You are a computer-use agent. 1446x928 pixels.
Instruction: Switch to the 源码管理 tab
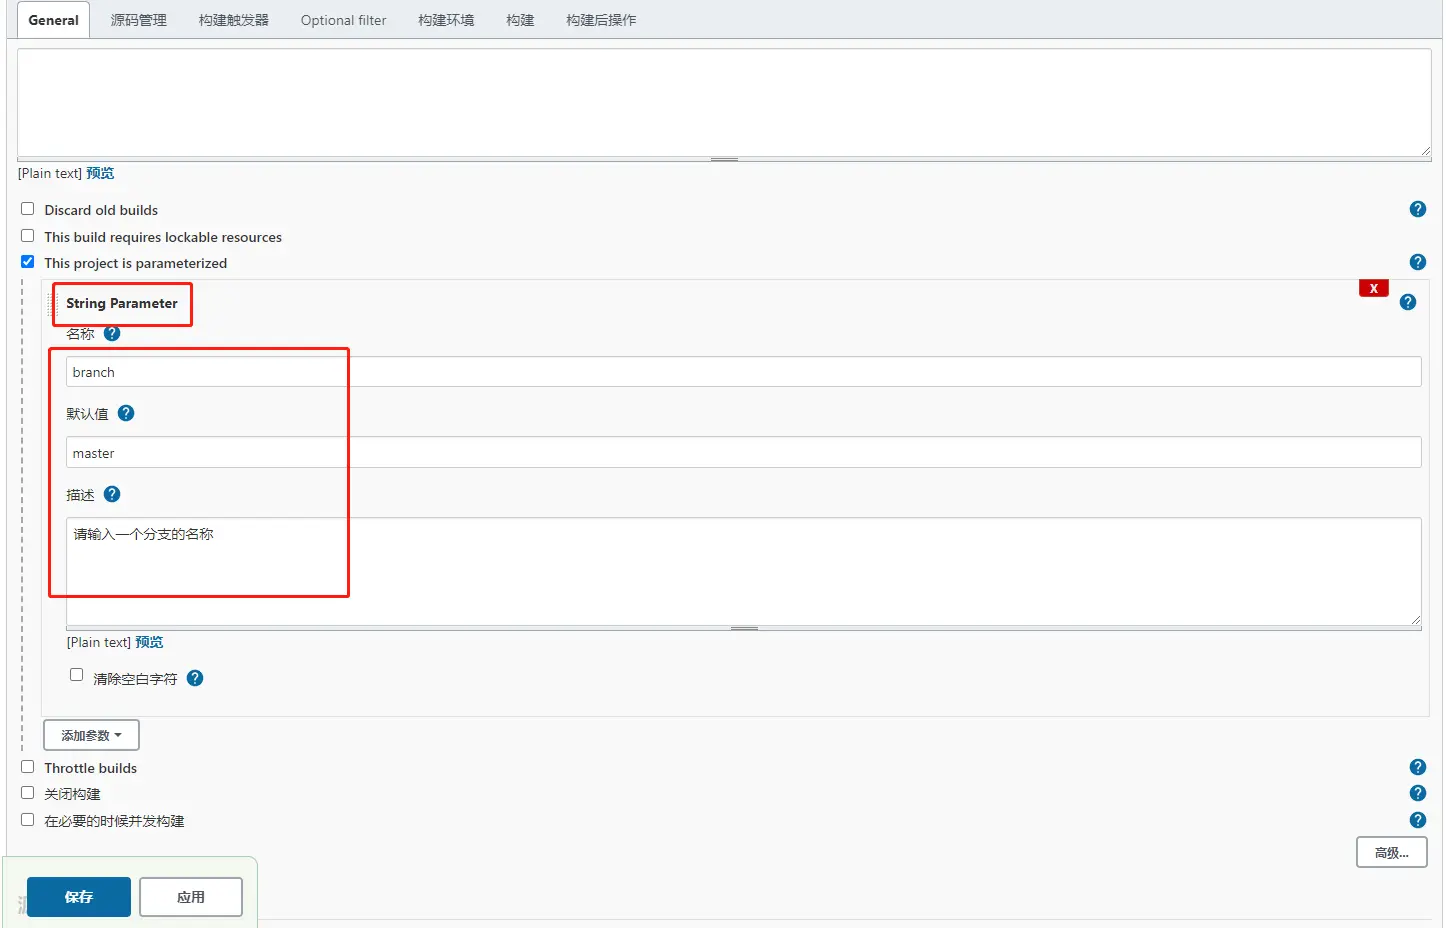coord(139,20)
